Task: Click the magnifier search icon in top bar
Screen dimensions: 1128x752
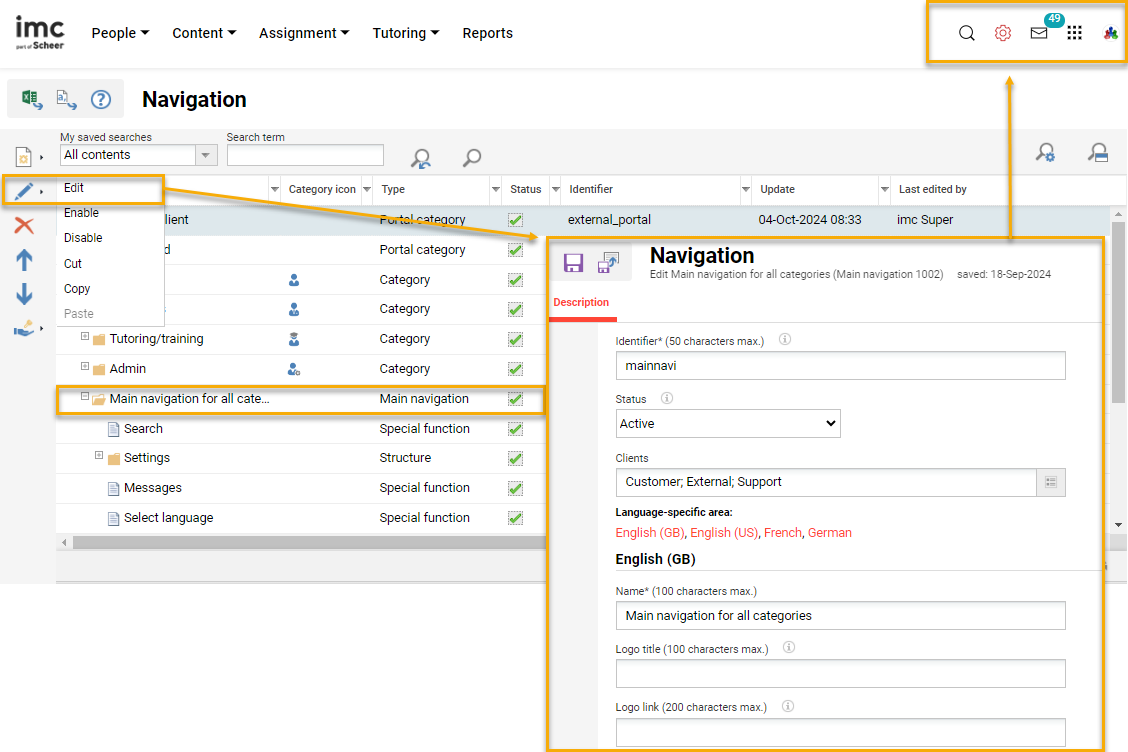Action: 966,33
